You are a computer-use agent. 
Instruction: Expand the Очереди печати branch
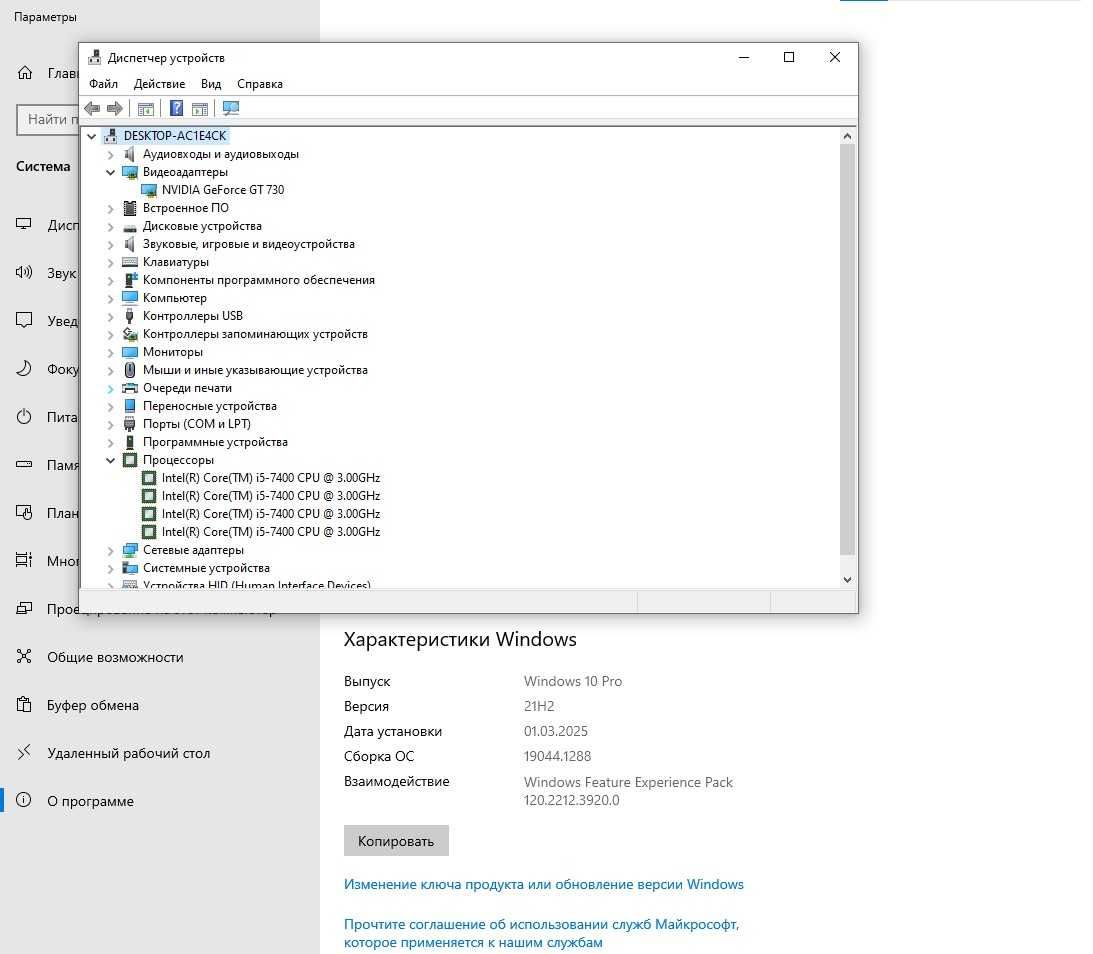point(110,389)
